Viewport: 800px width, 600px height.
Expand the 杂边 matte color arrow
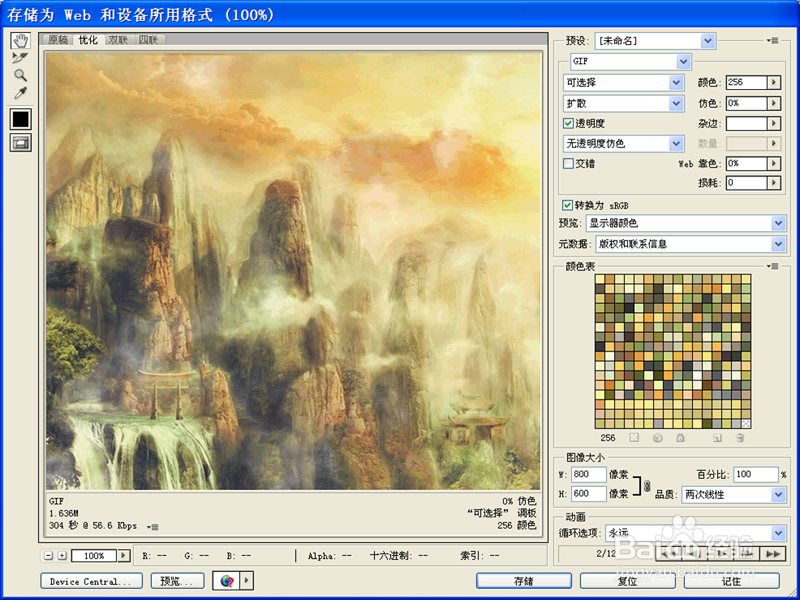click(774, 123)
